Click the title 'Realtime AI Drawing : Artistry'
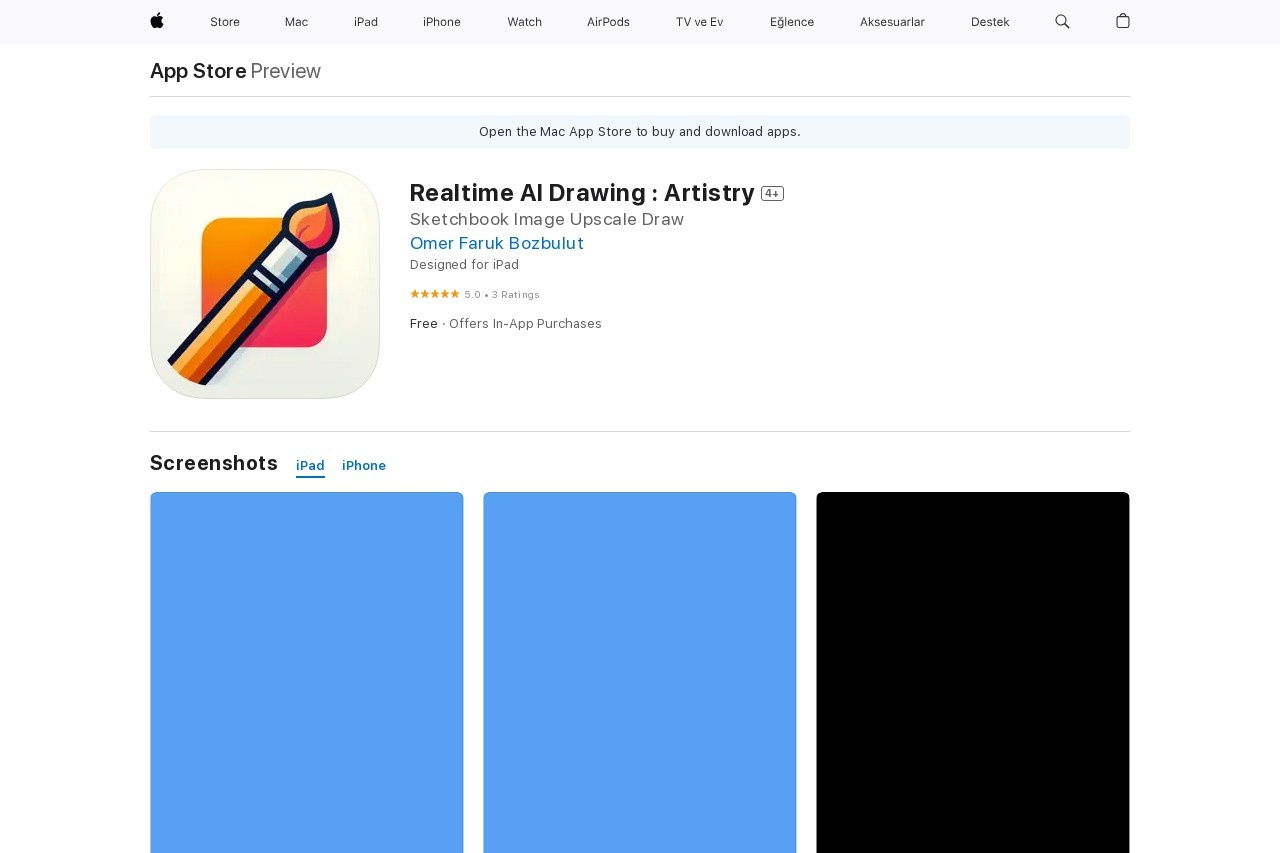1280x853 pixels. (582, 193)
